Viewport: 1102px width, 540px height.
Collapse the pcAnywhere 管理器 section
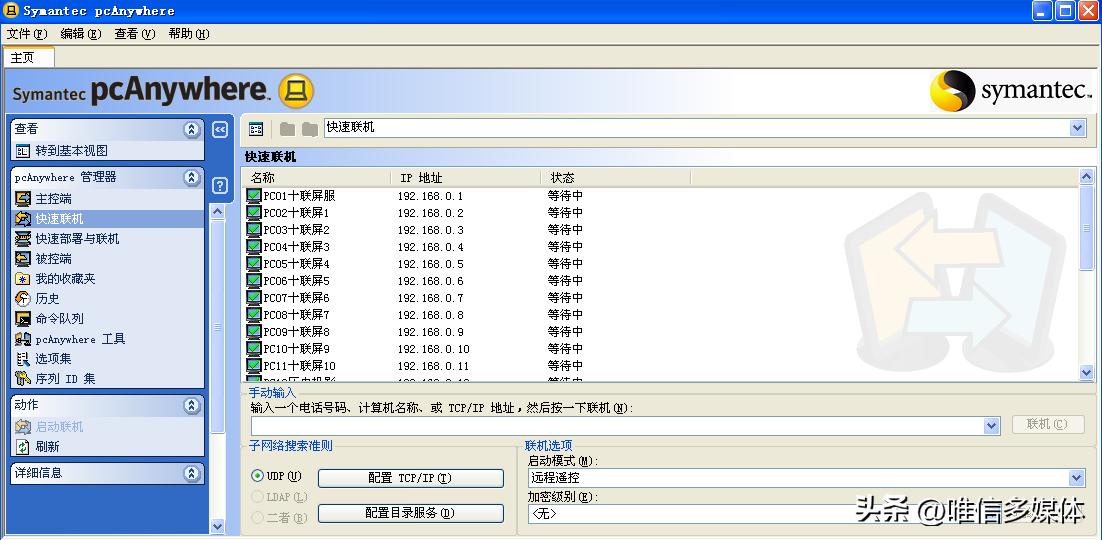(x=192, y=177)
